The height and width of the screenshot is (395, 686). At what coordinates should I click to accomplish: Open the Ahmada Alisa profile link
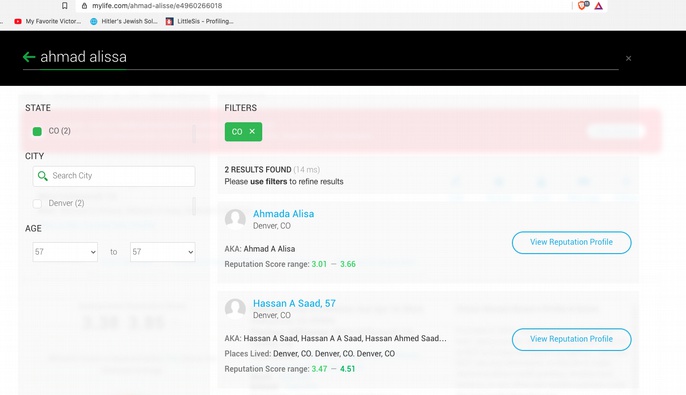pyautogui.click(x=284, y=214)
